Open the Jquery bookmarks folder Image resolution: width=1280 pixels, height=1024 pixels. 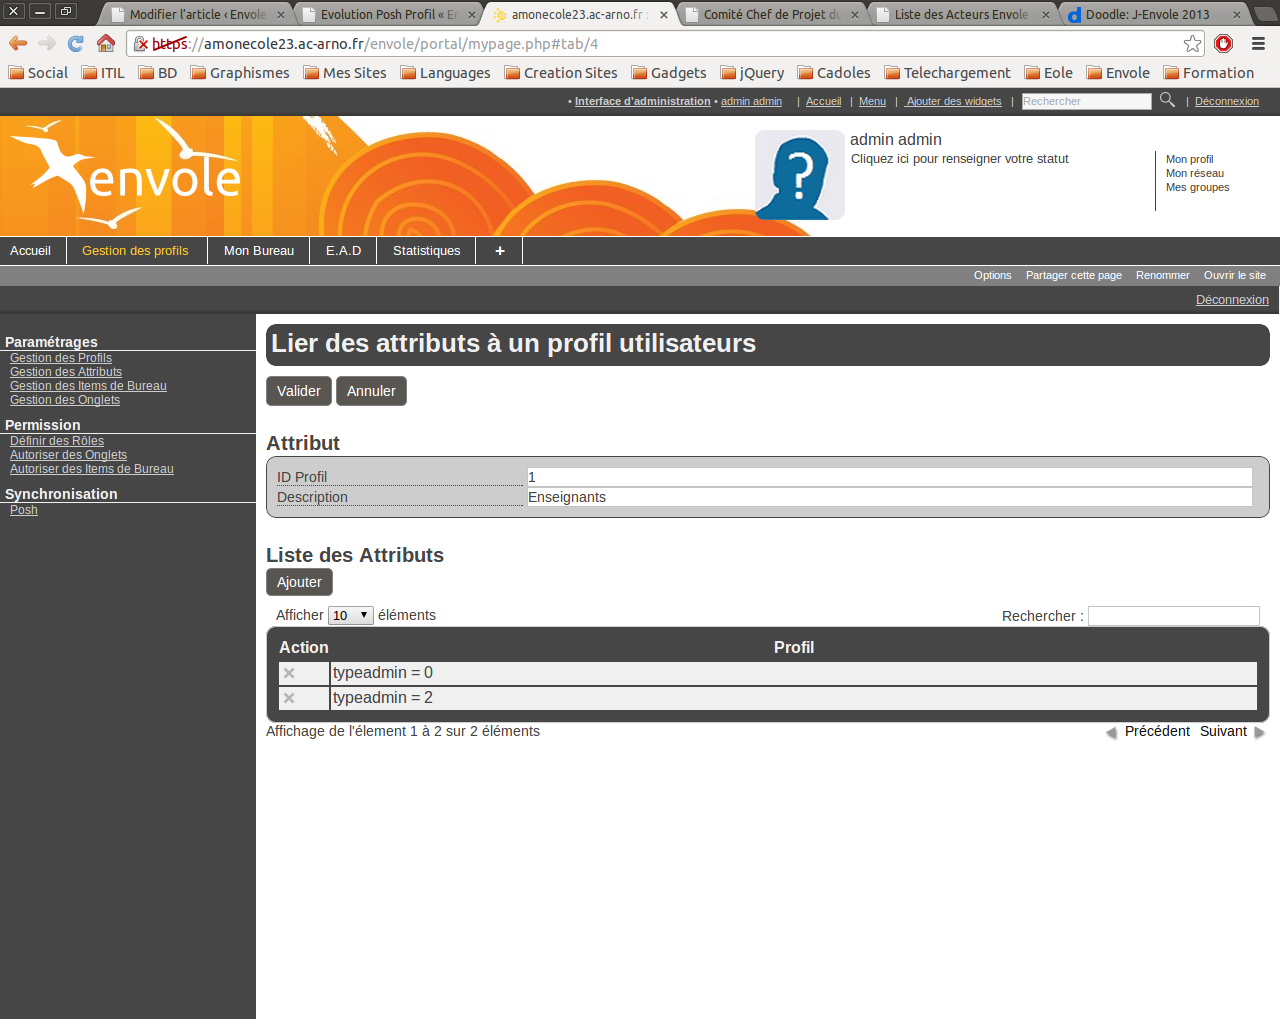pyautogui.click(x=752, y=73)
